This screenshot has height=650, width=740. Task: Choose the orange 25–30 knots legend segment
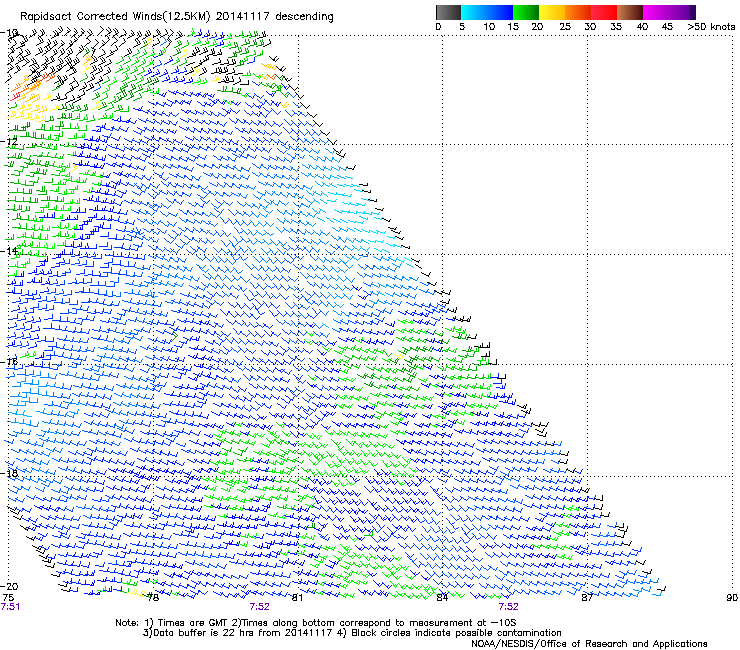[x=578, y=12]
